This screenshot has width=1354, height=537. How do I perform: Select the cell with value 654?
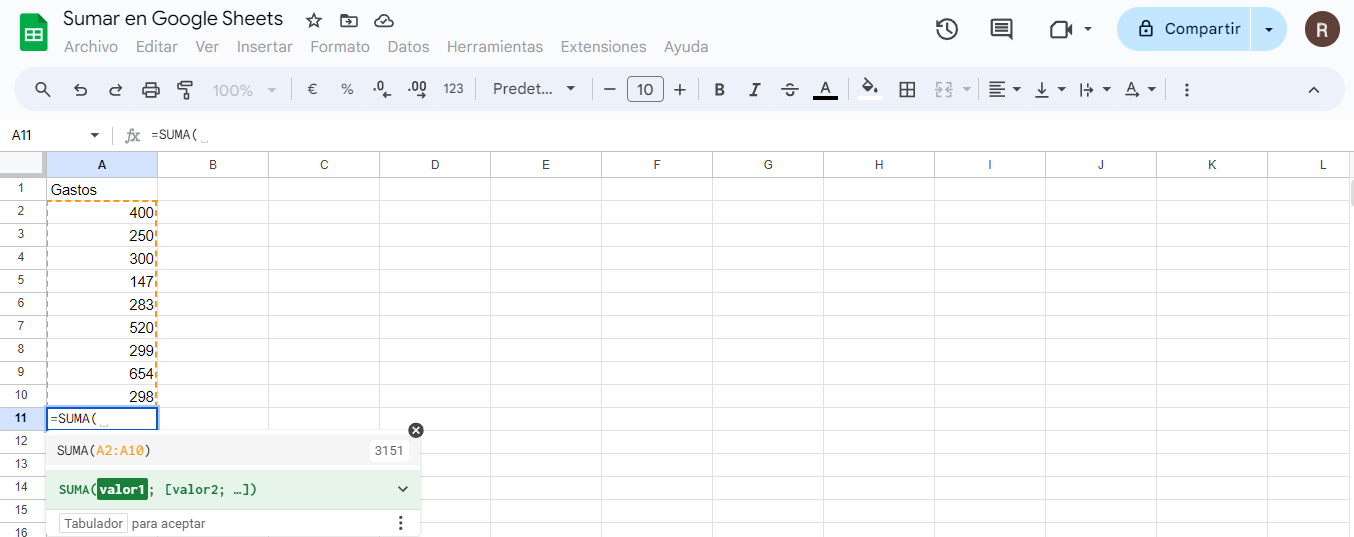tap(102, 373)
